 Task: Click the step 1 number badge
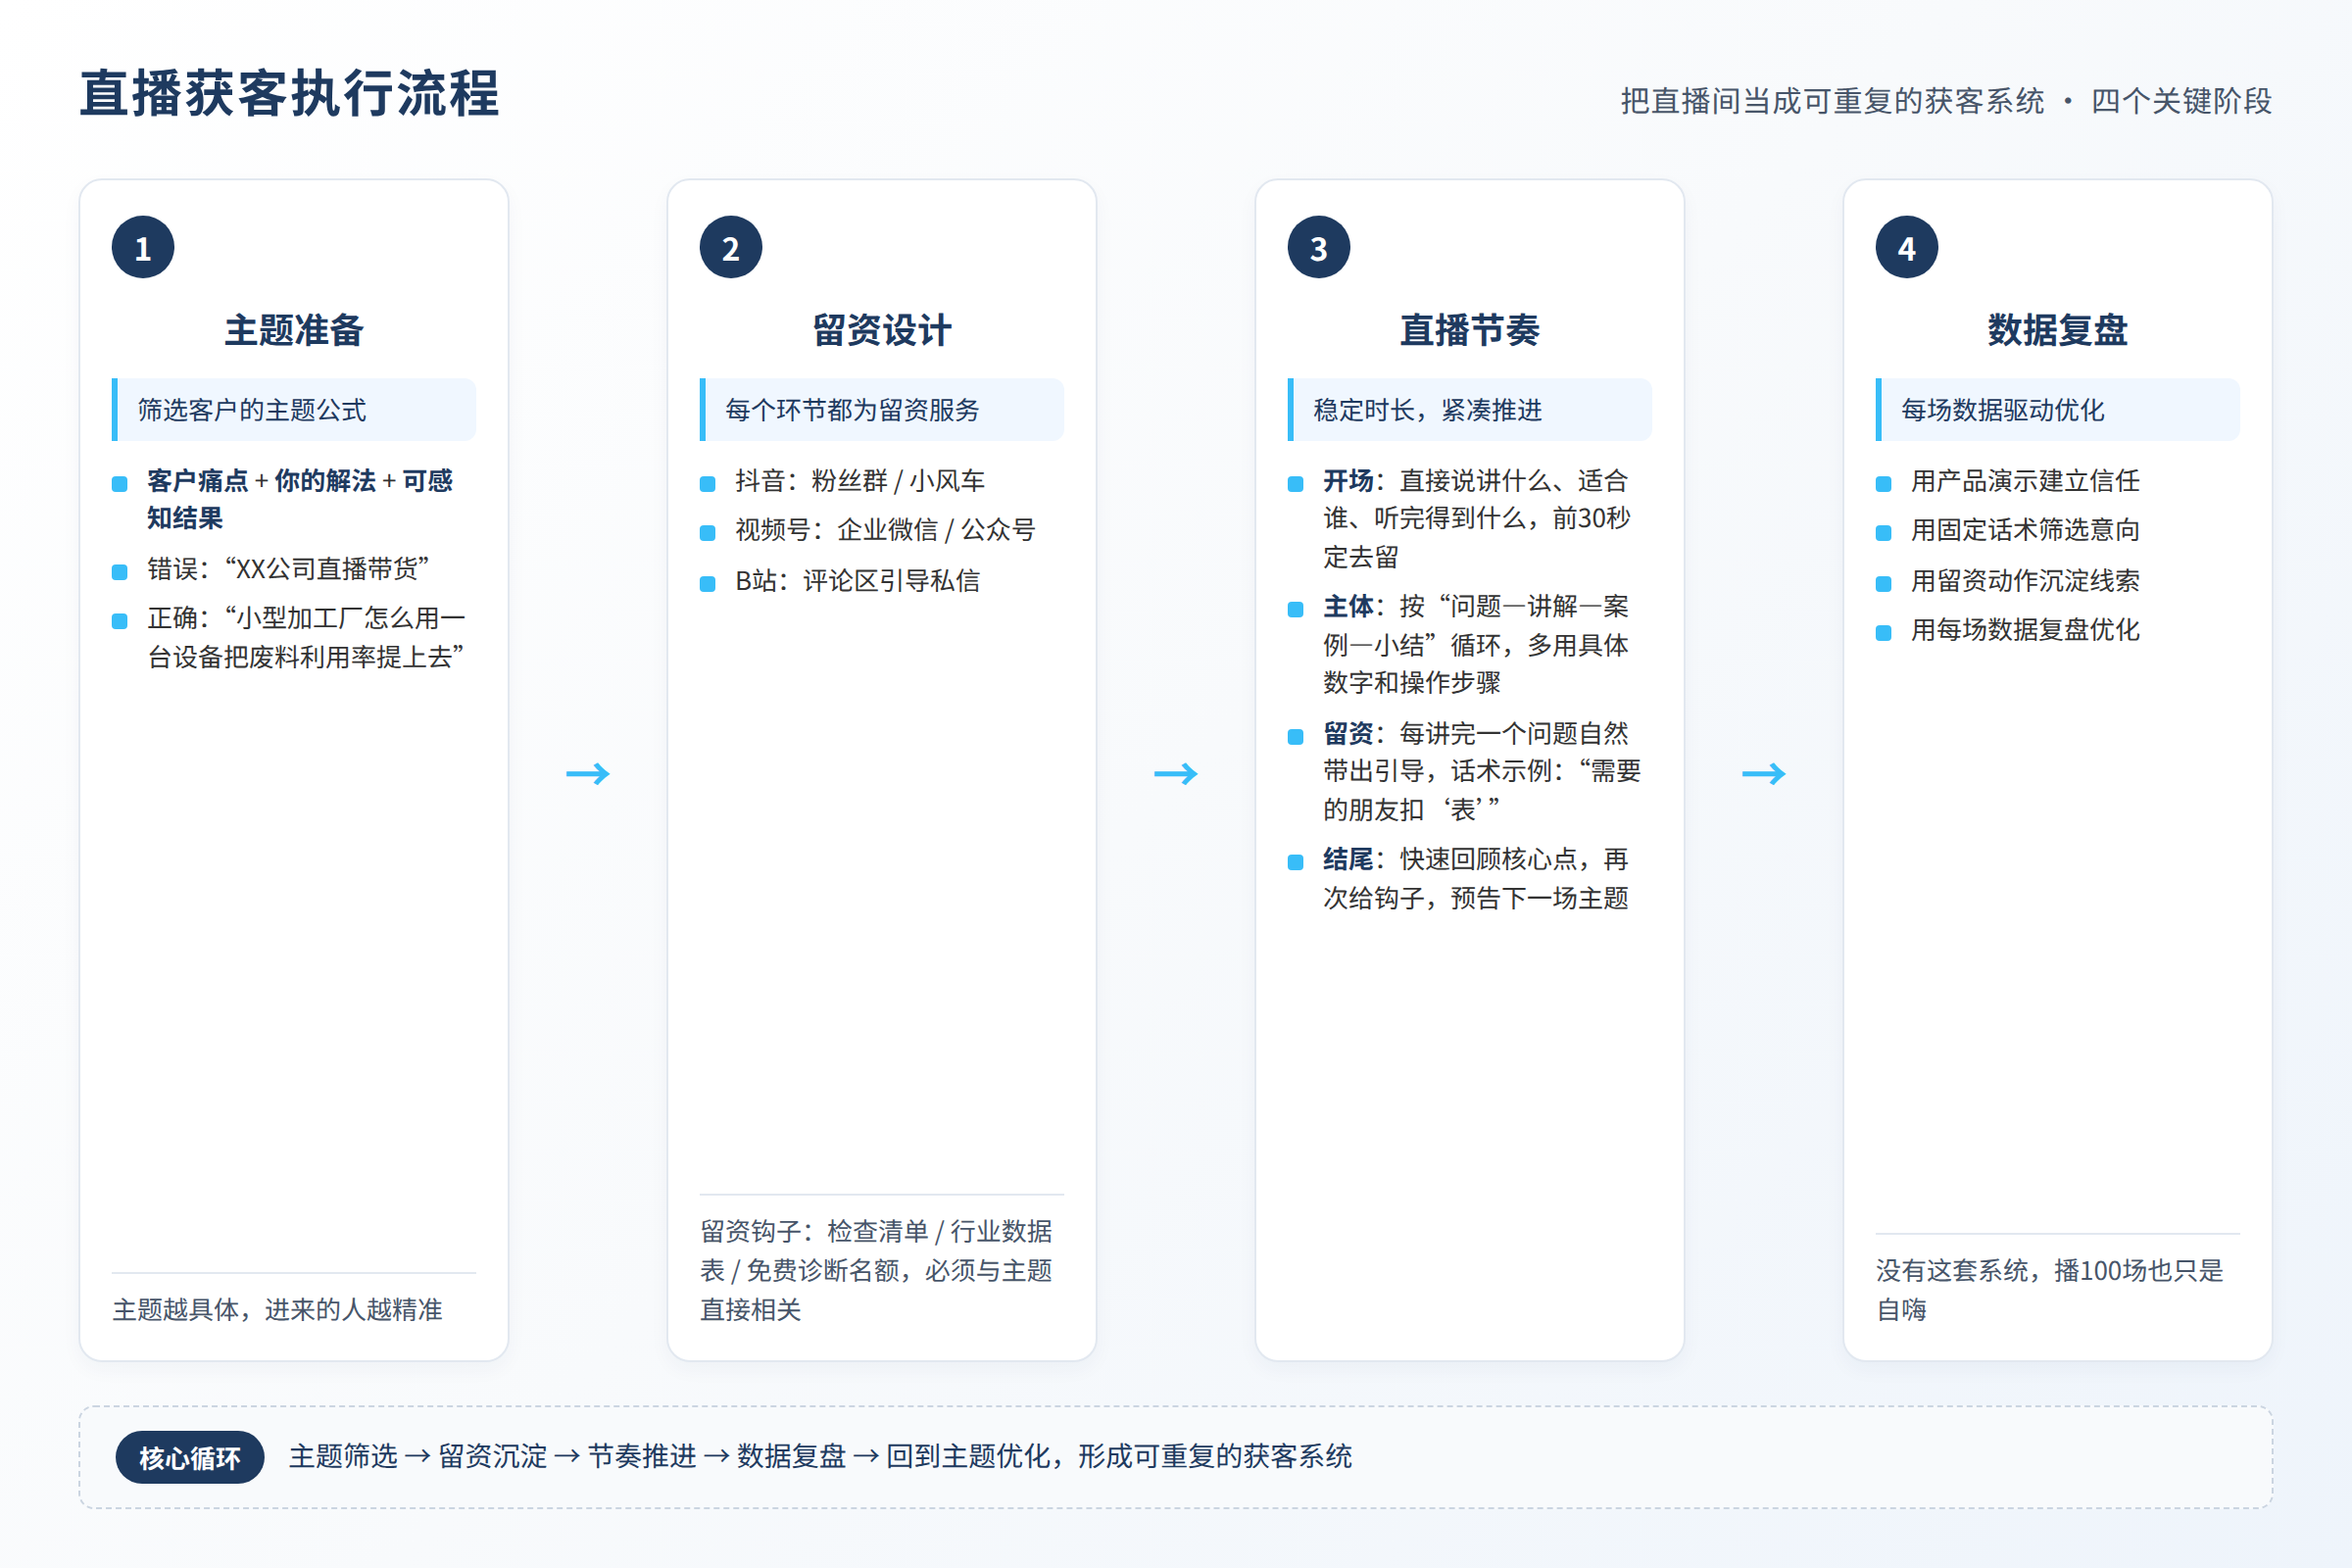coord(143,247)
